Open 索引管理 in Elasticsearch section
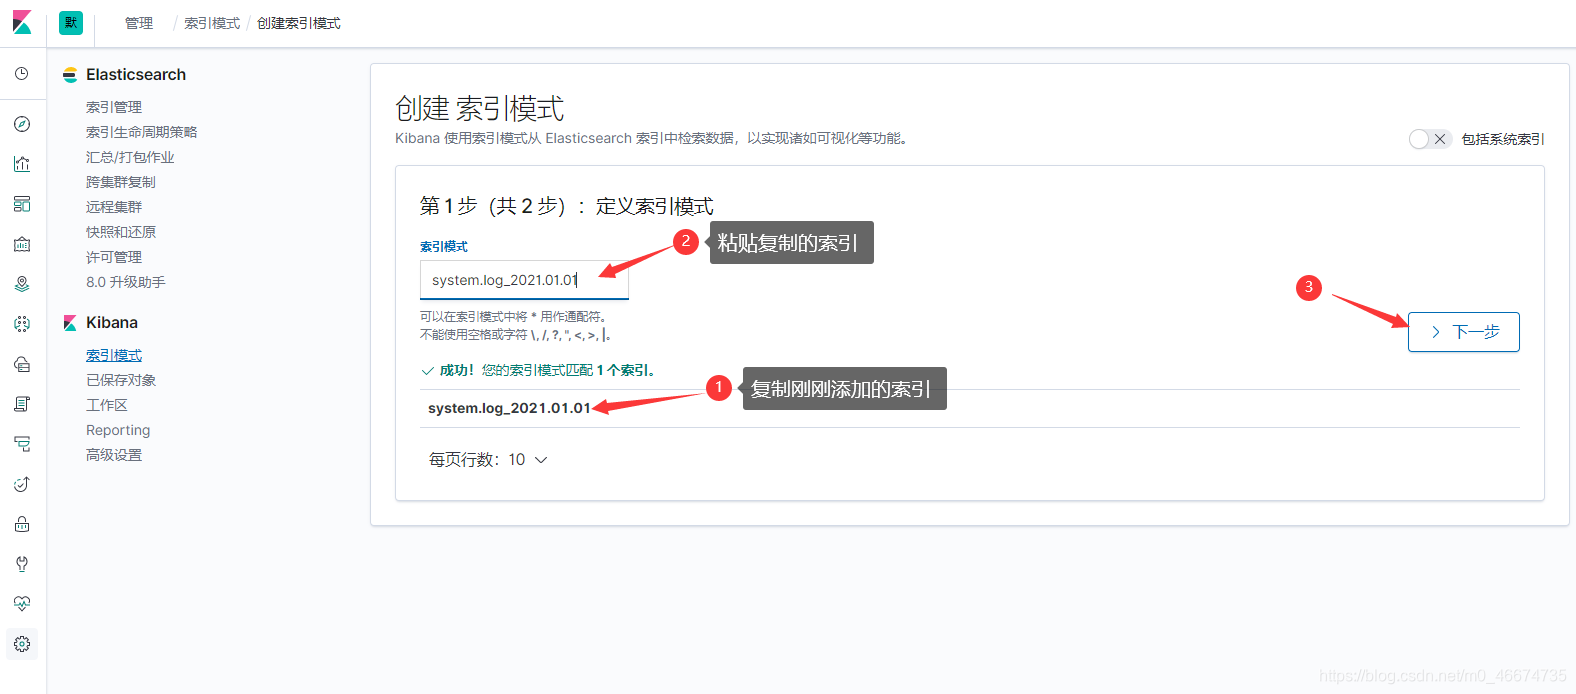This screenshot has width=1576, height=694. pyautogui.click(x=114, y=107)
